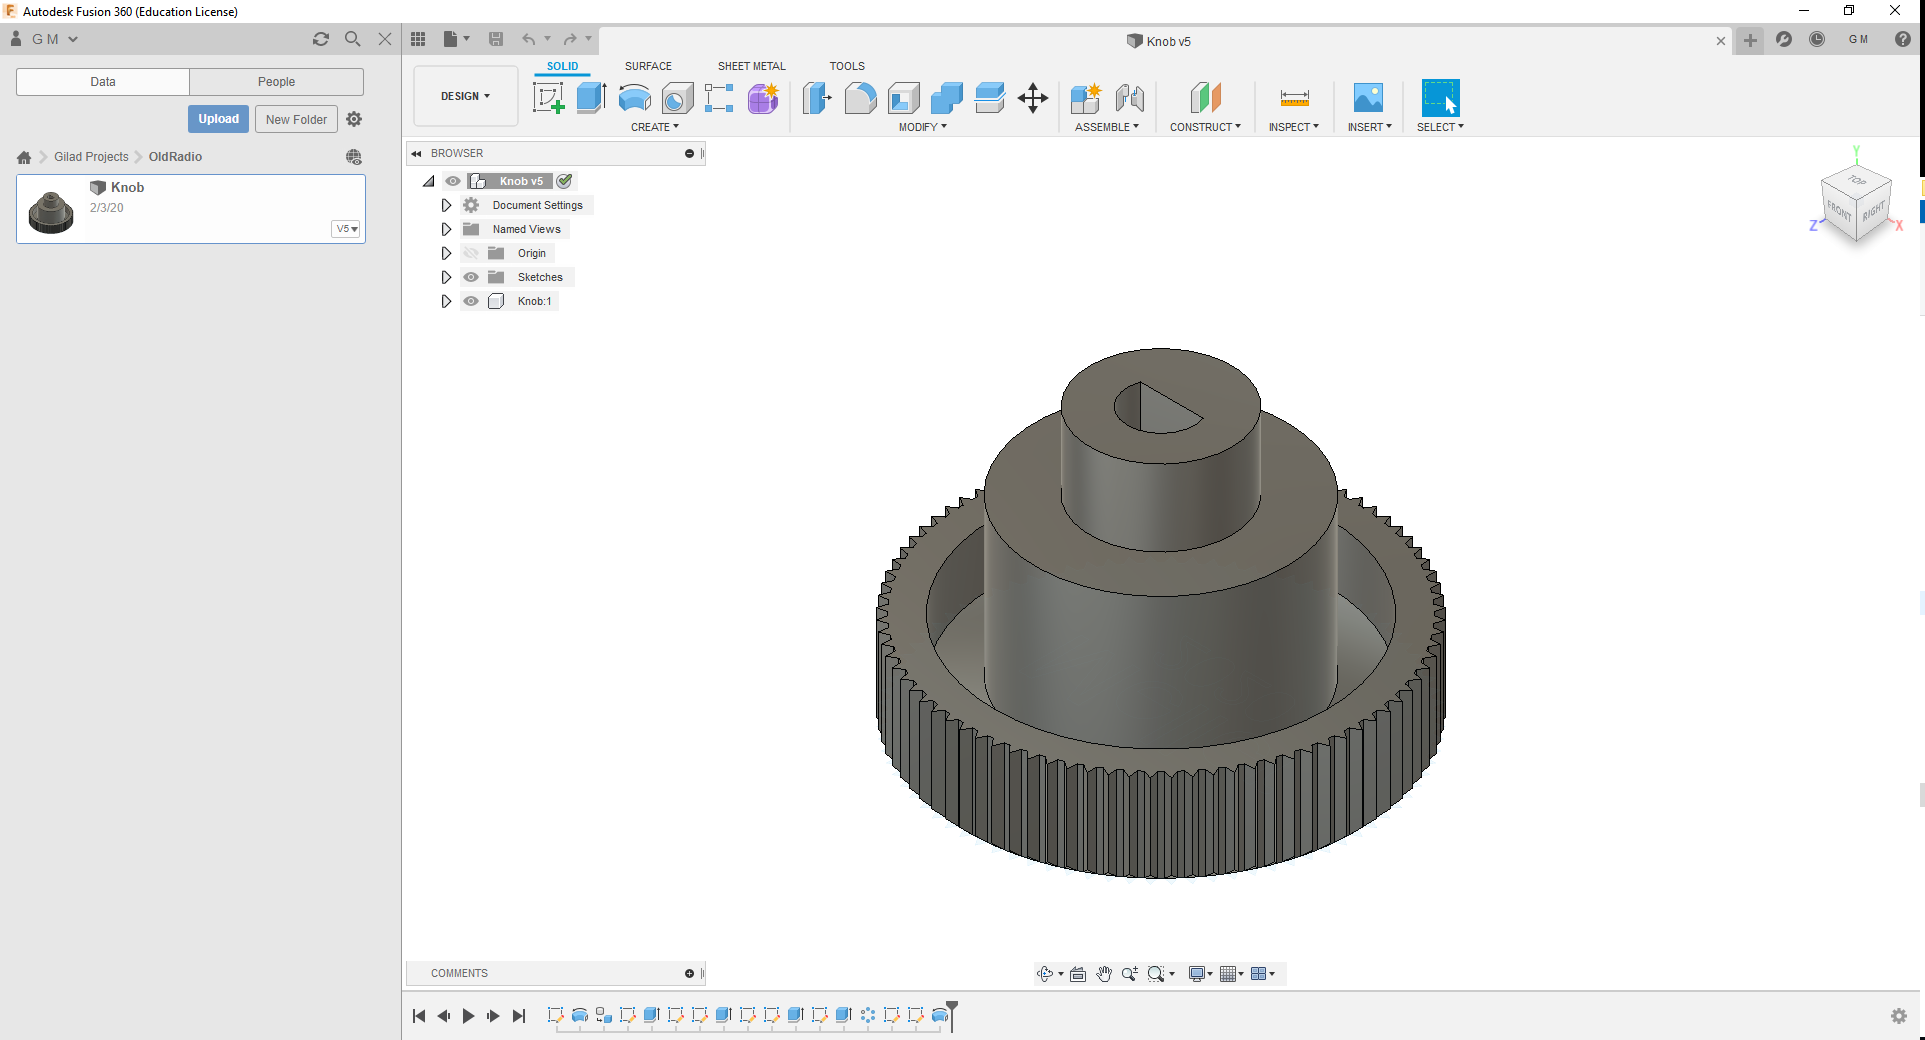Show the Origin folder

click(471, 253)
